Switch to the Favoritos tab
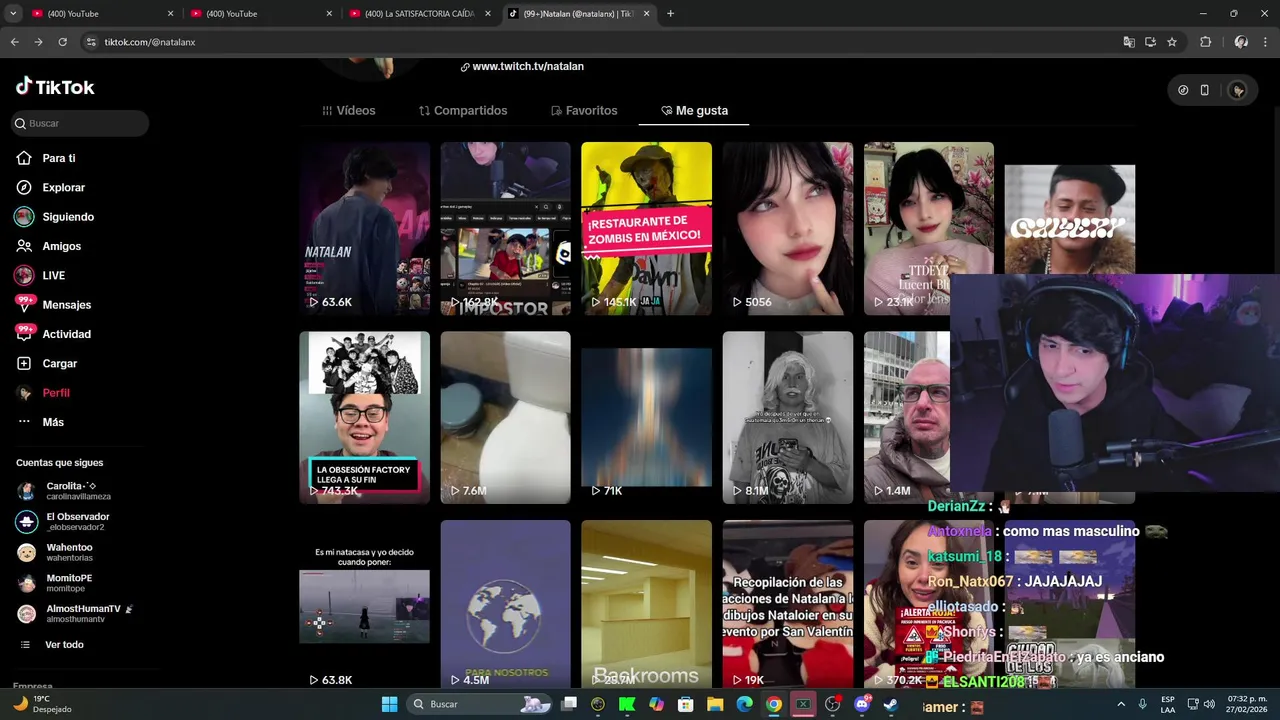Image resolution: width=1280 pixels, height=720 pixels. pos(584,110)
